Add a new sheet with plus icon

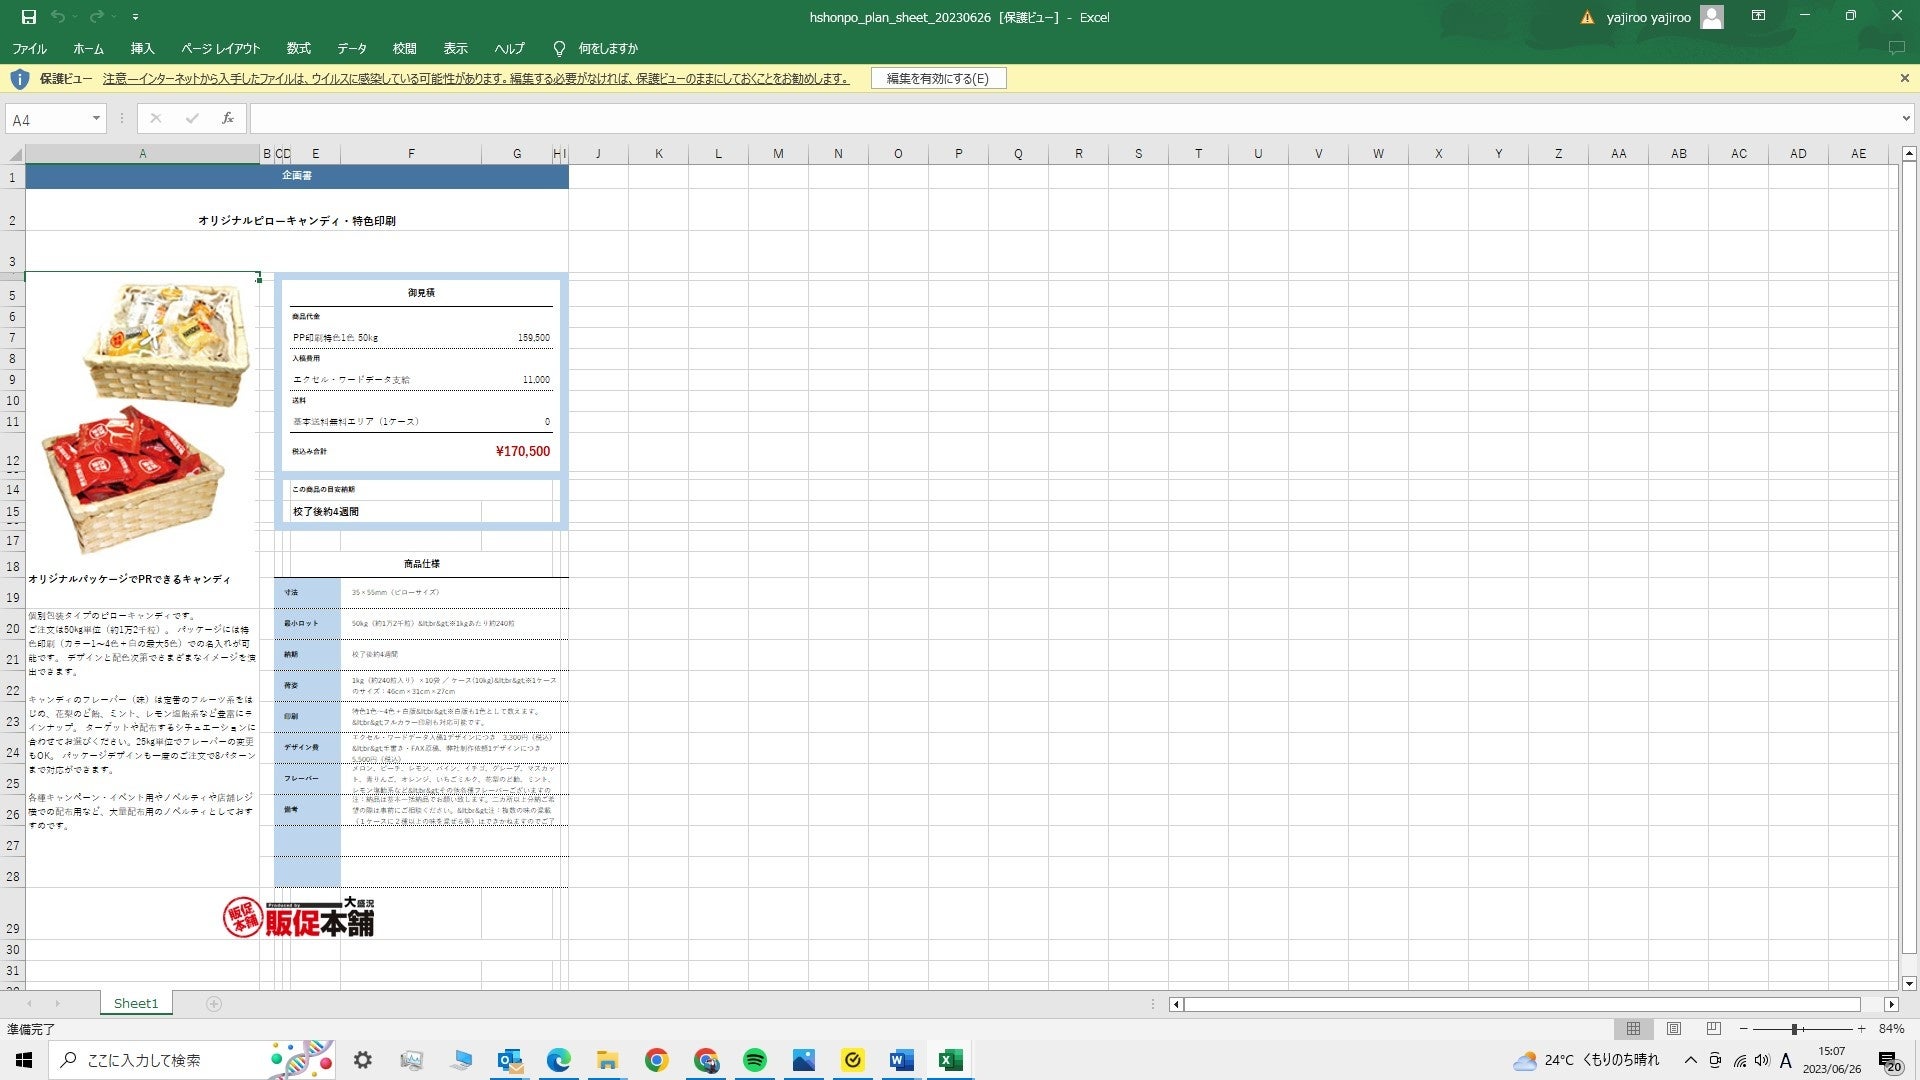tap(213, 1003)
